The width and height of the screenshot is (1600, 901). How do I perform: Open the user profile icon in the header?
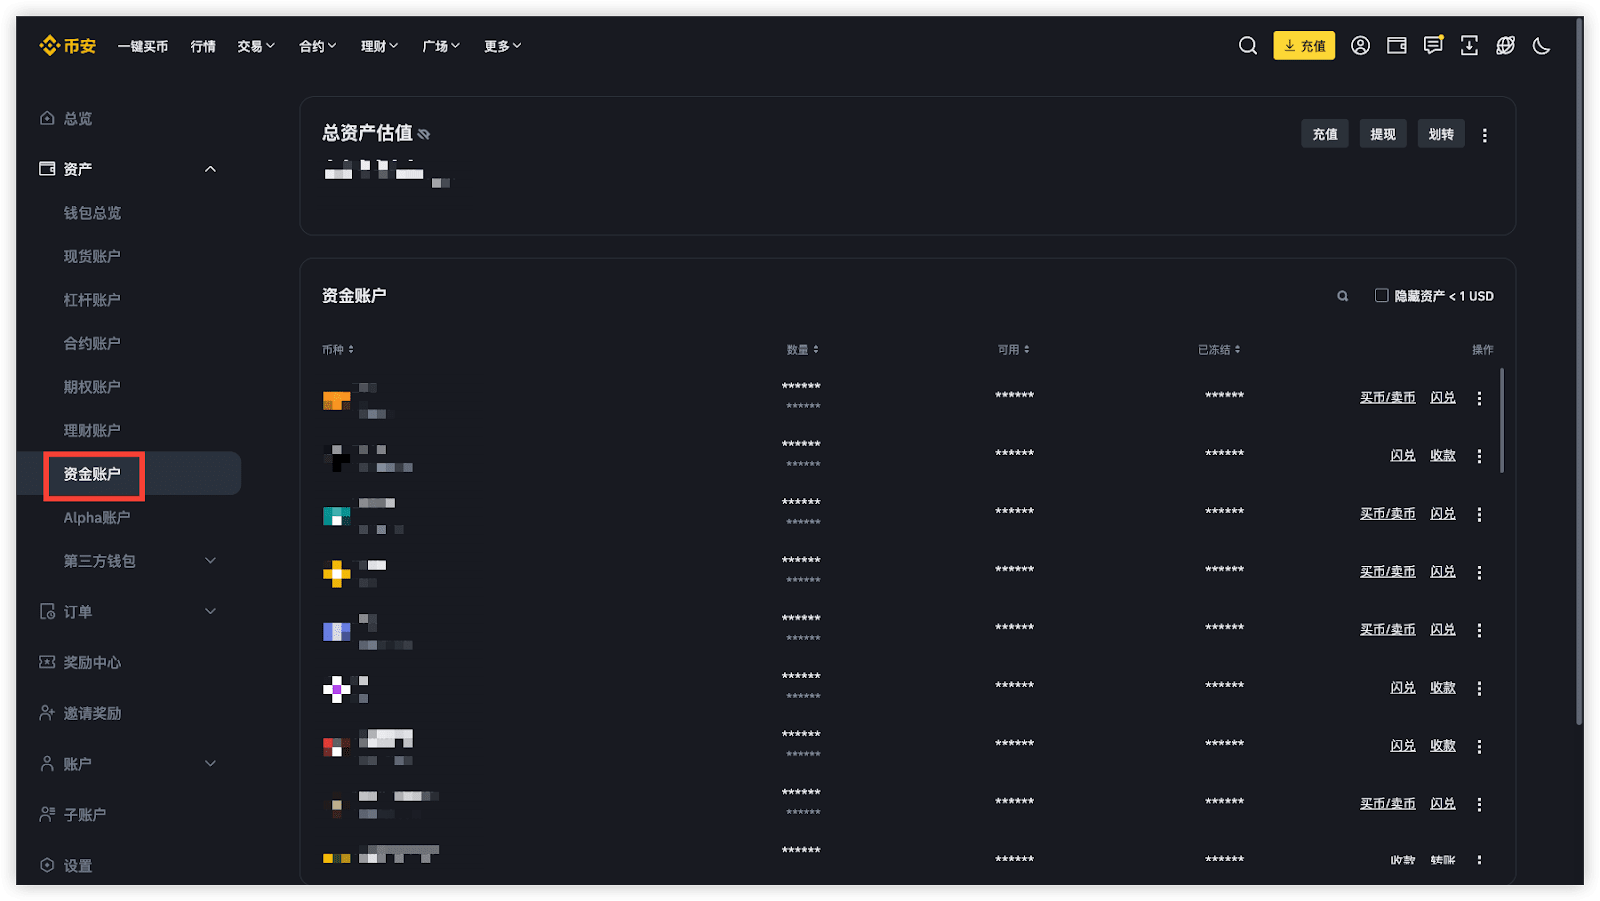pyautogui.click(x=1360, y=46)
